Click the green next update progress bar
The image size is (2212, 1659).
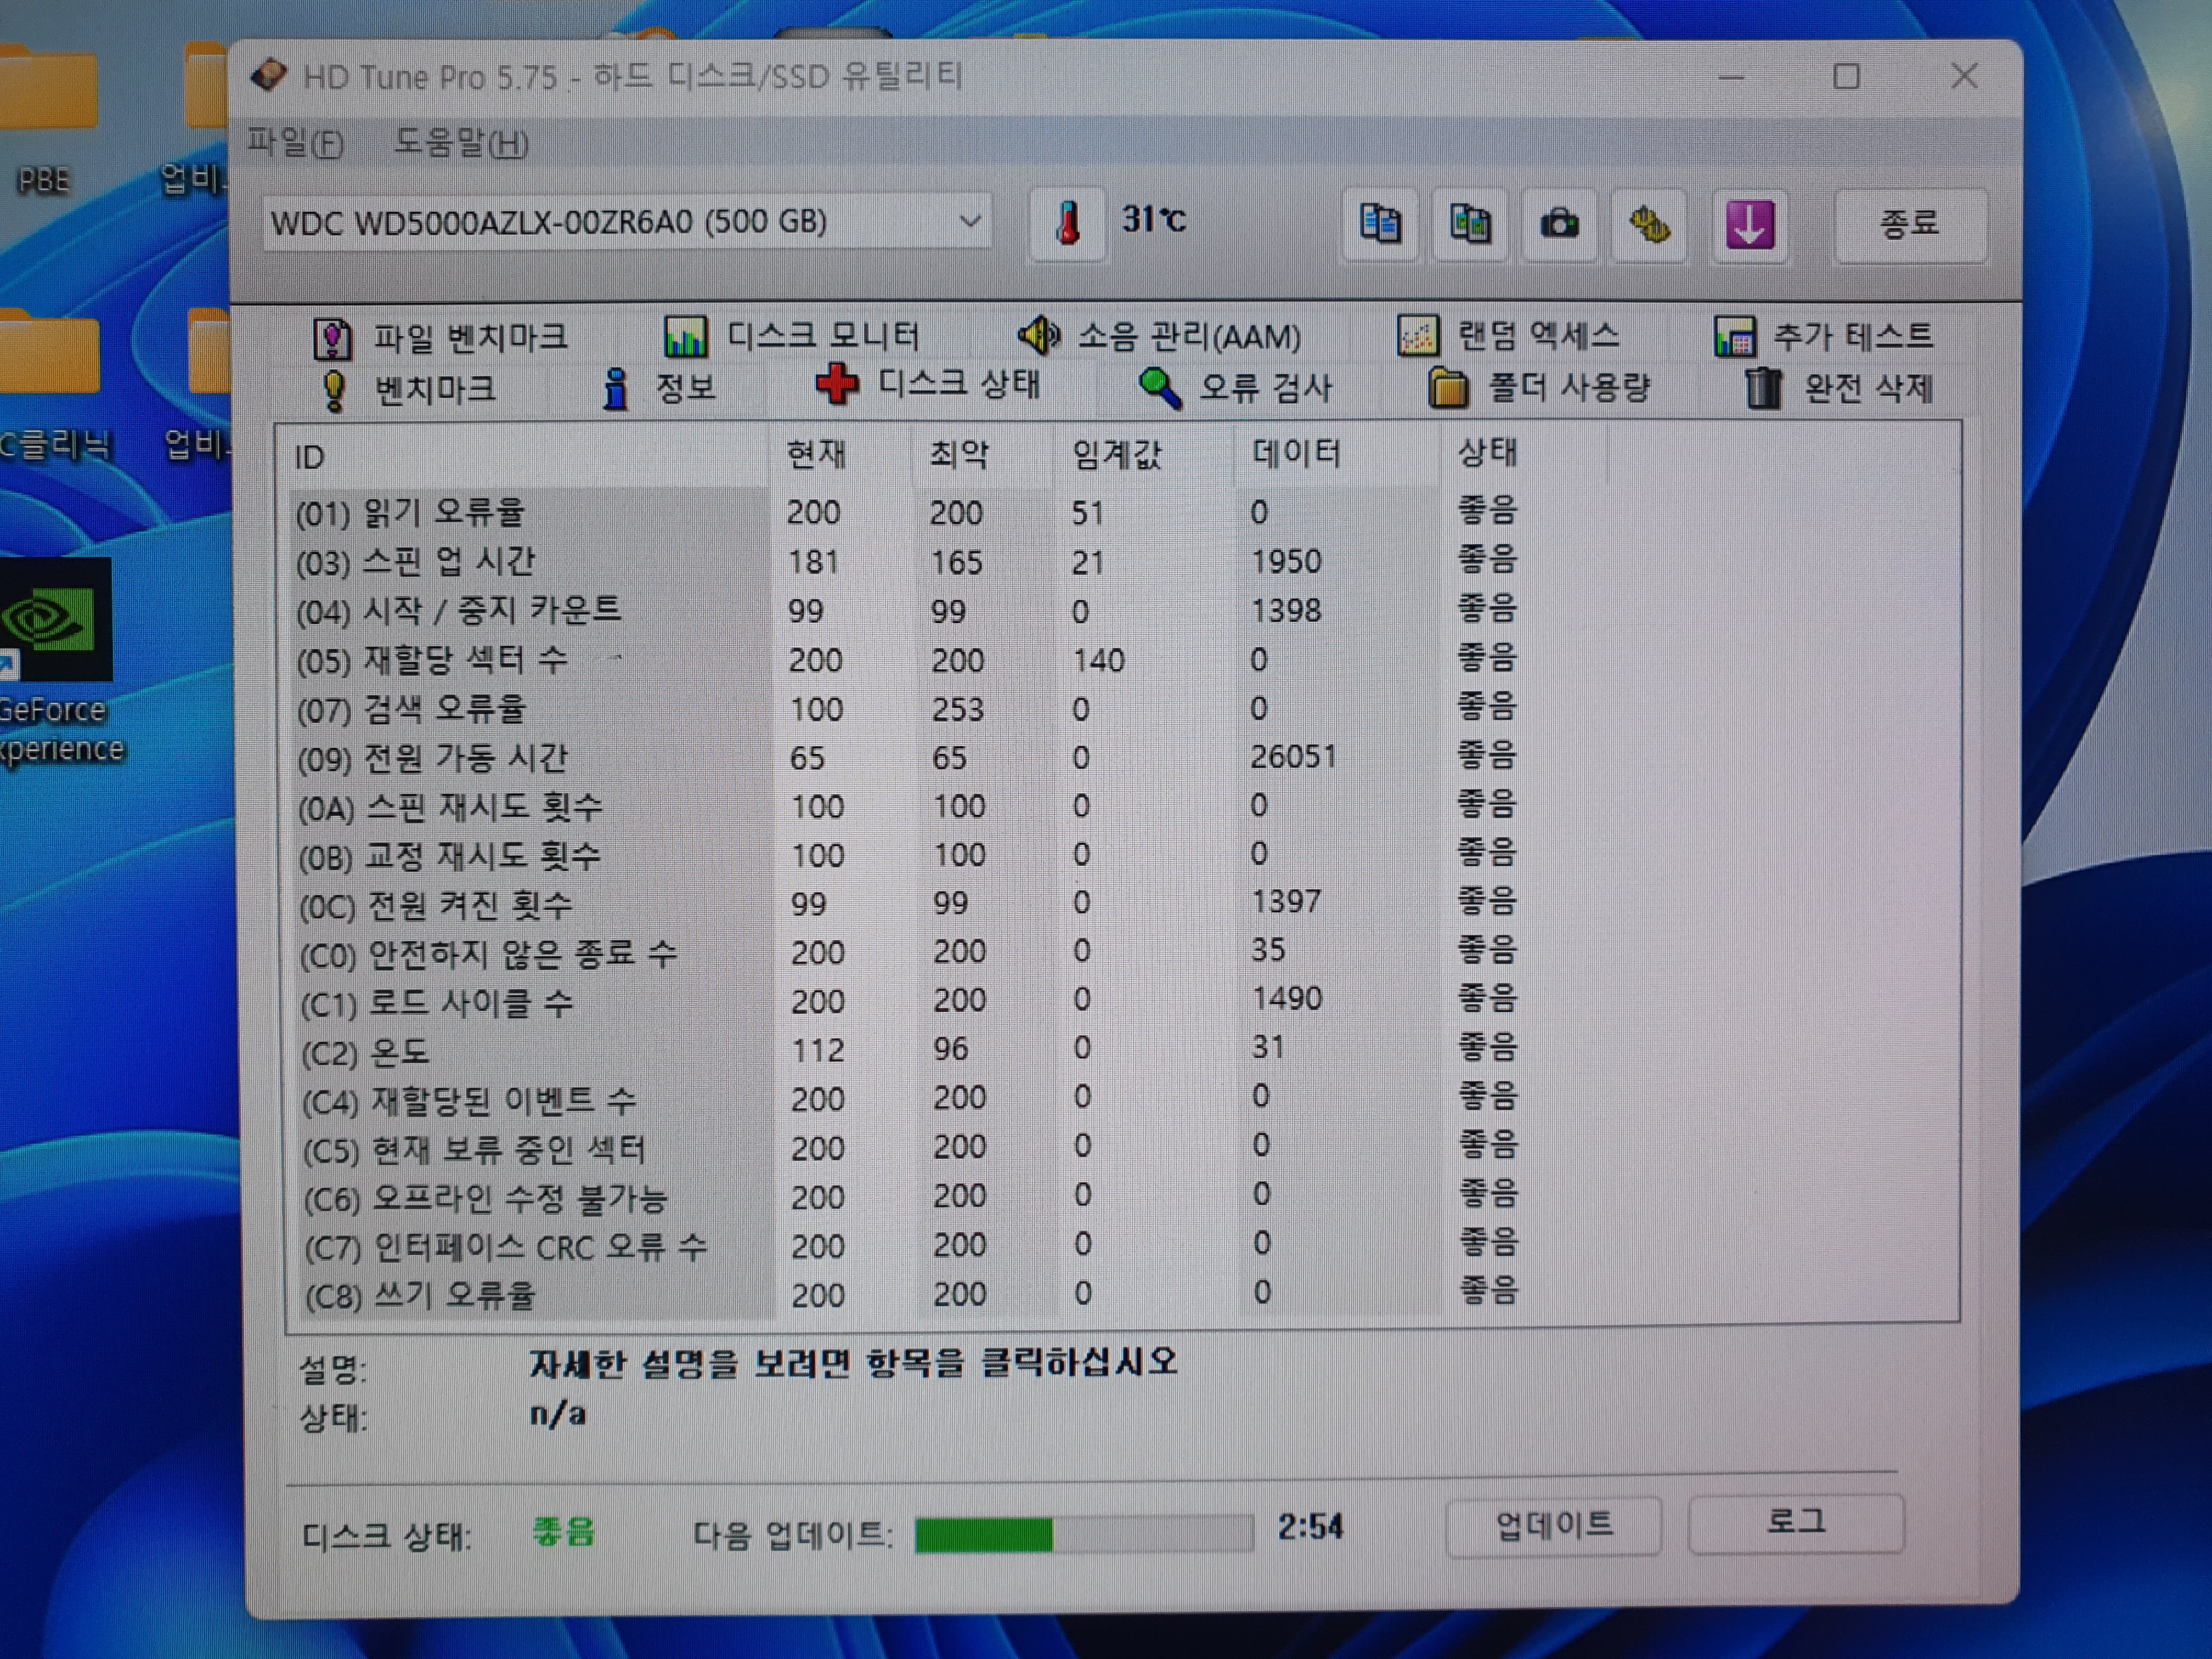[1084, 1534]
